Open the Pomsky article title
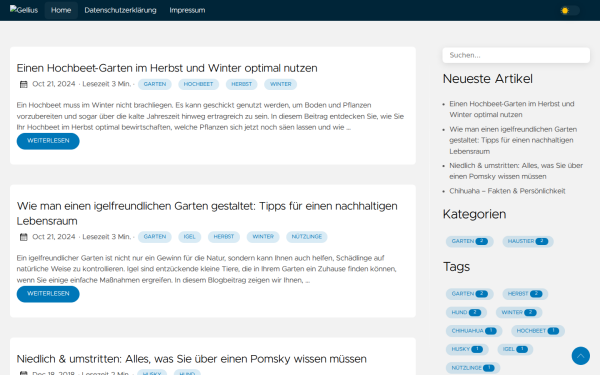The width and height of the screenshot is (600, 375). point(191,359)
